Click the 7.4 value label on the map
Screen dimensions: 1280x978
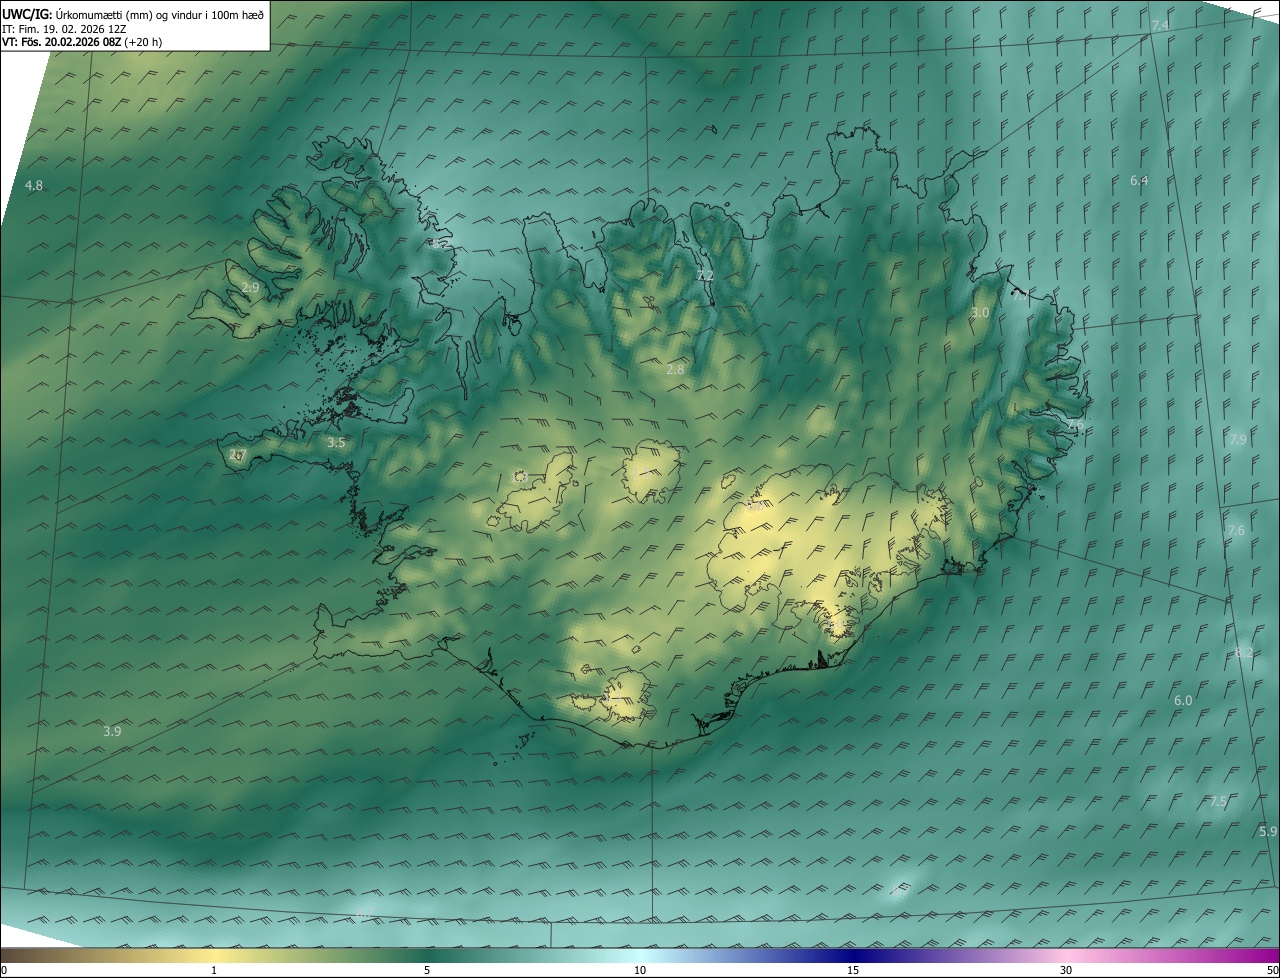click(x=1160, y=26)
